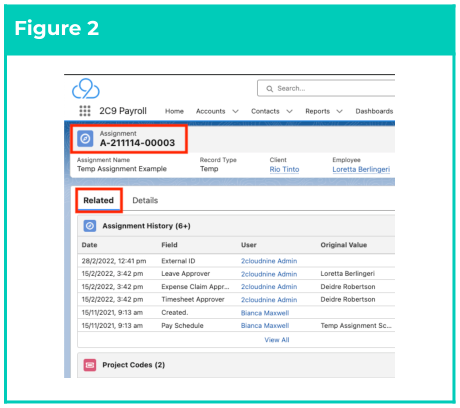Expand the Accounts dropdown chevron
This screenshot has width=460, height=408.
[x=235, y=111]
